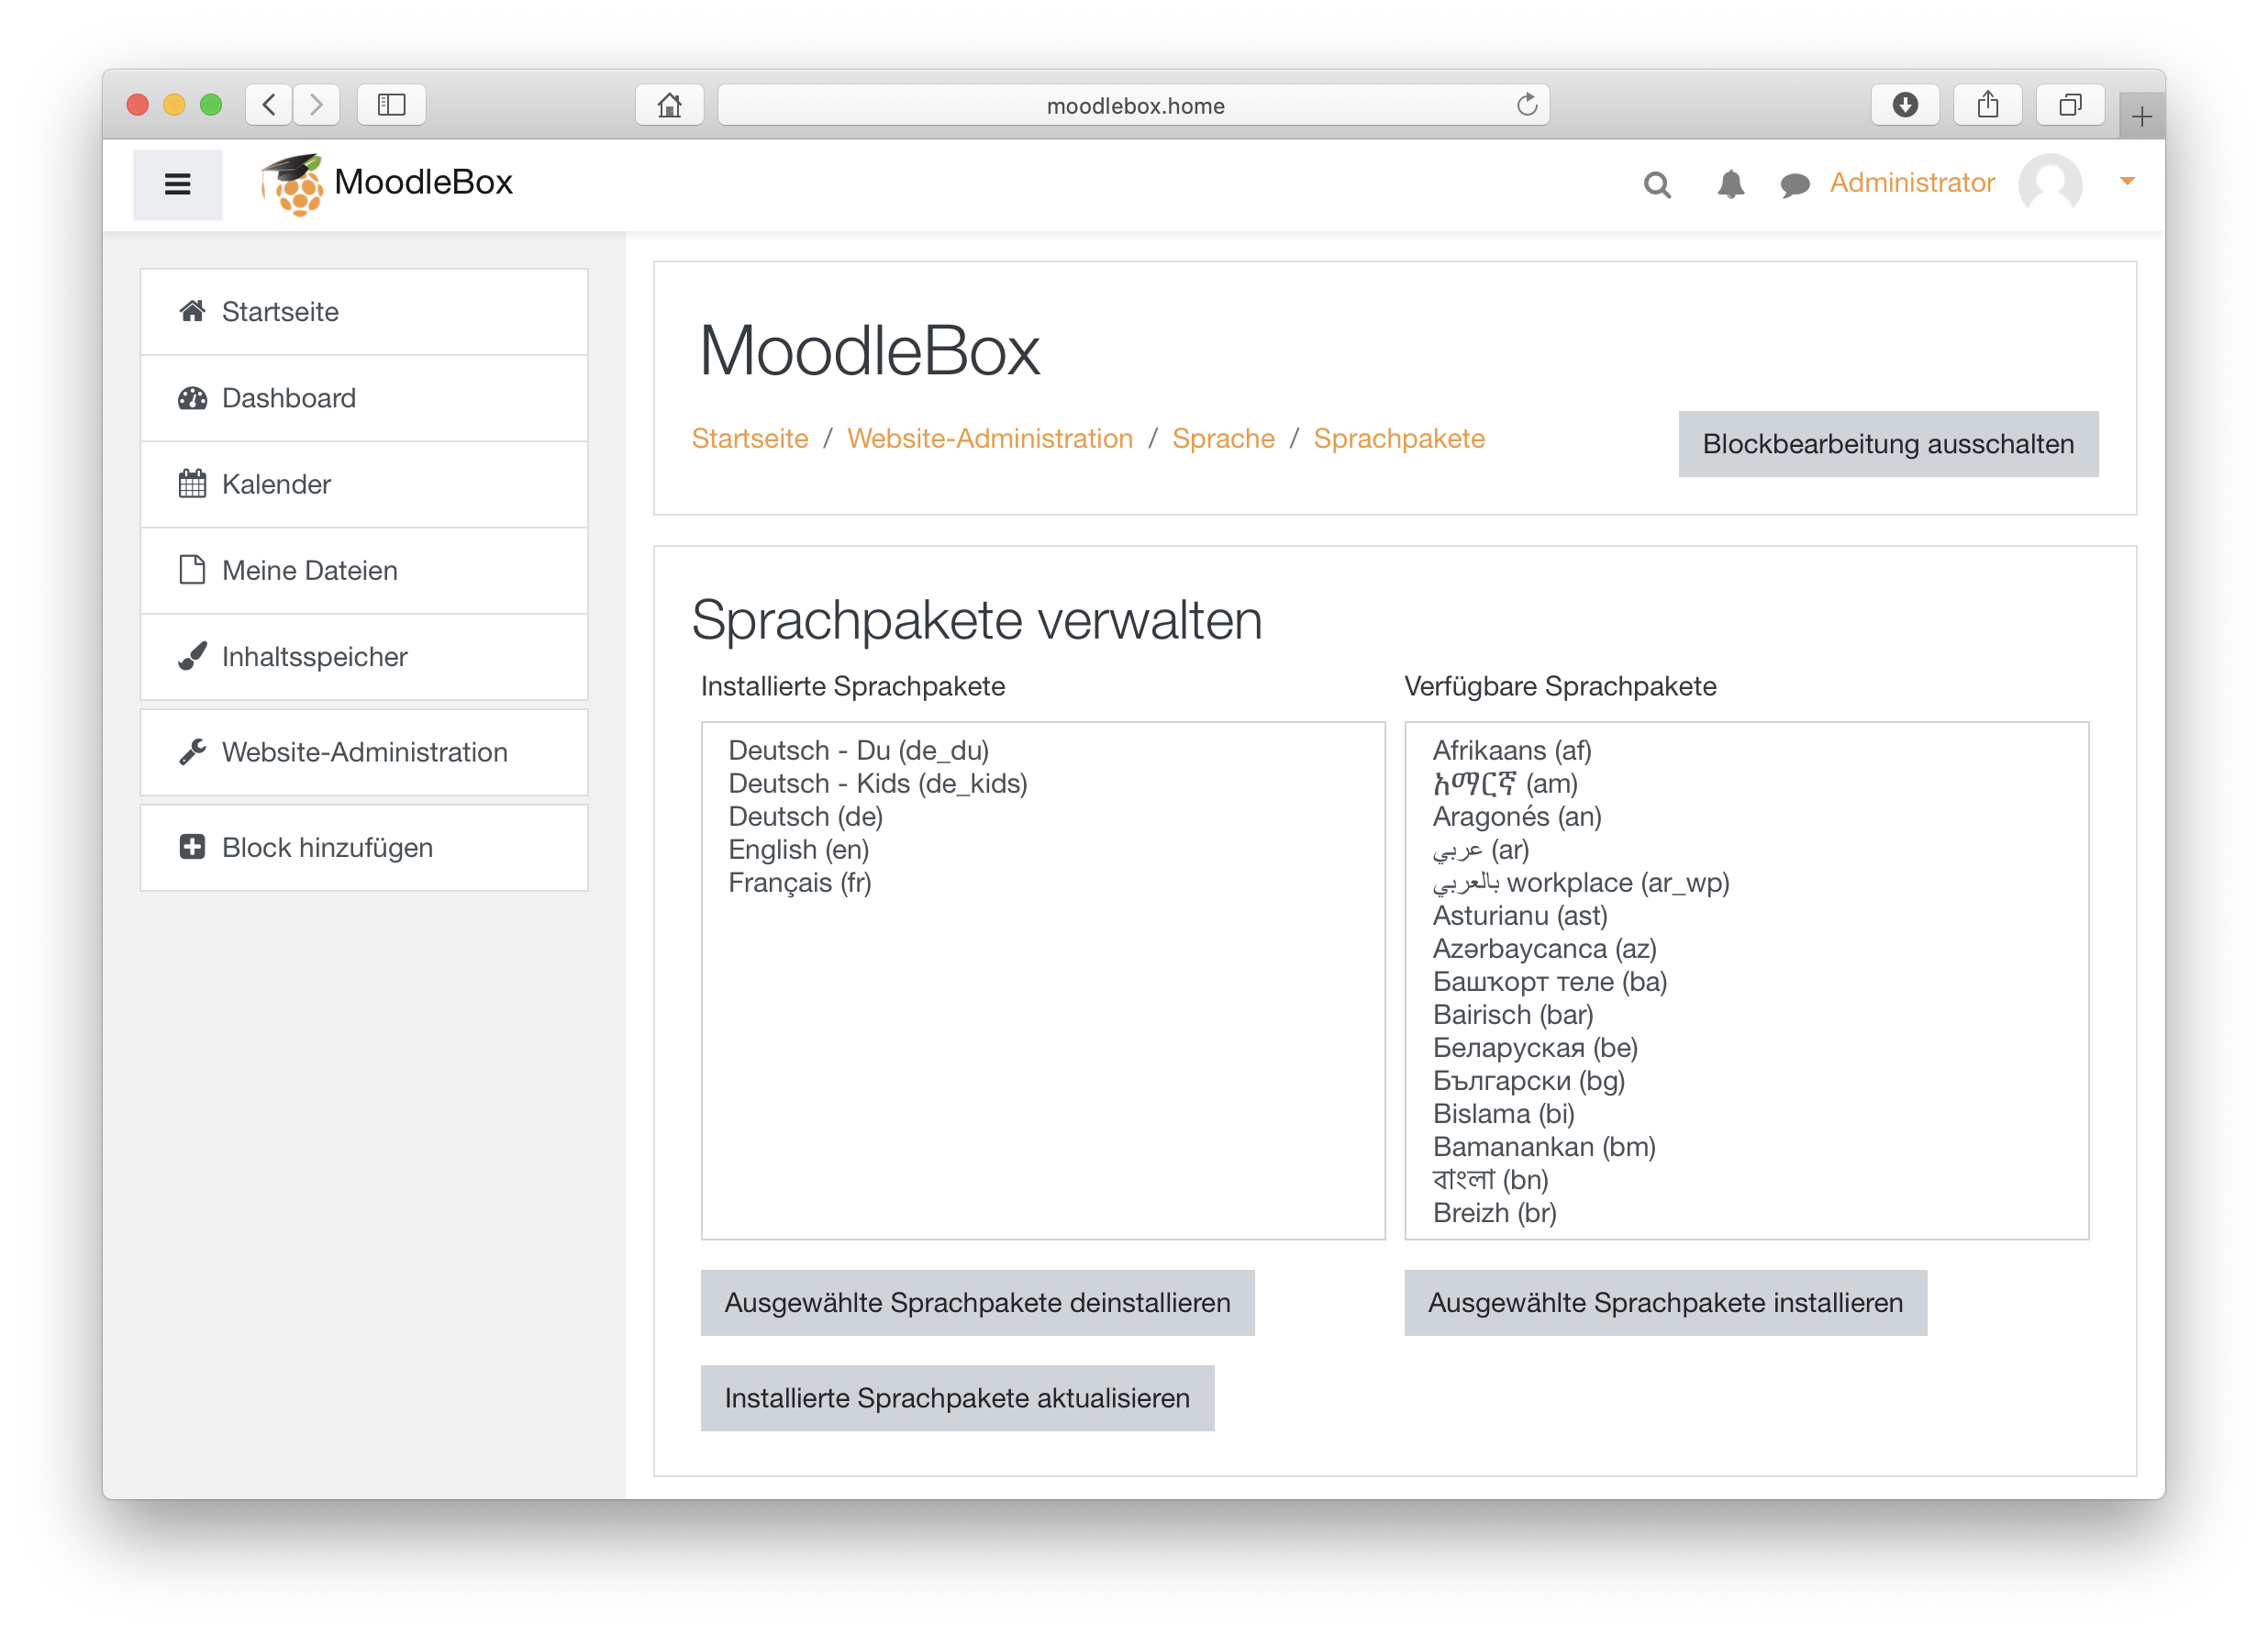Open Kalender in the side navigation

(x=364, y=484)
